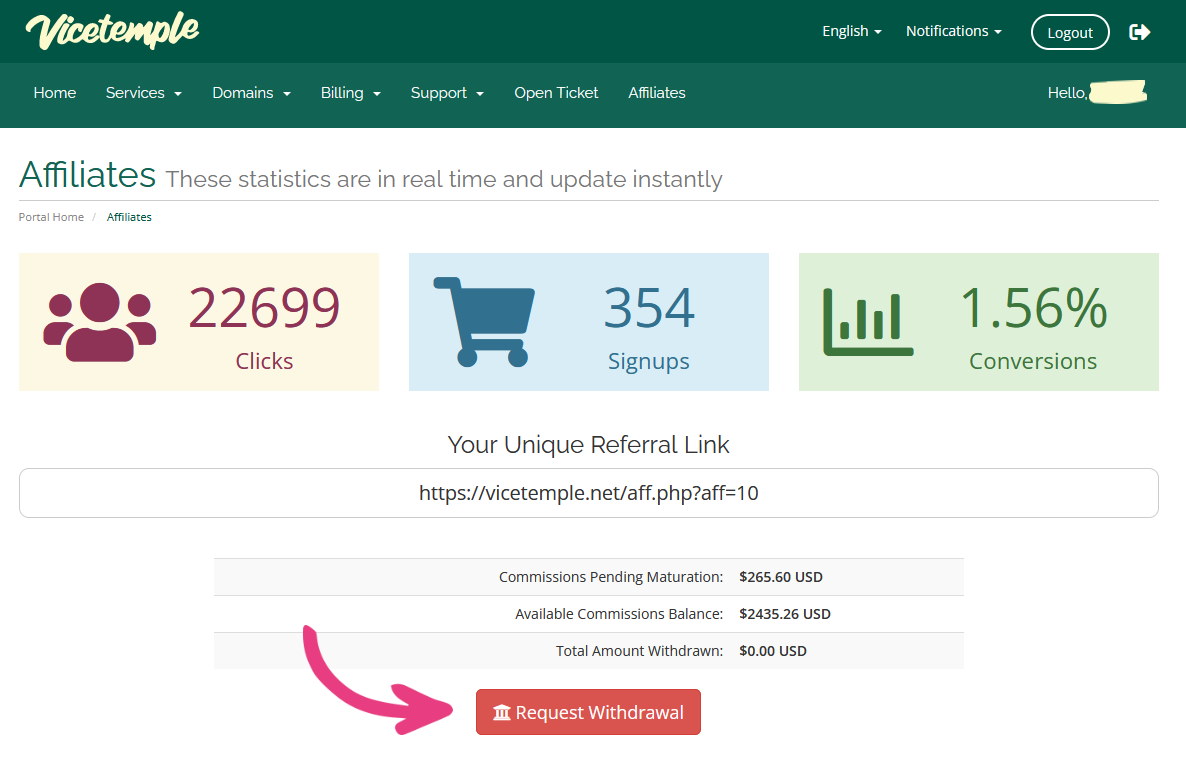Expand the Domains menu

point(251,93)
